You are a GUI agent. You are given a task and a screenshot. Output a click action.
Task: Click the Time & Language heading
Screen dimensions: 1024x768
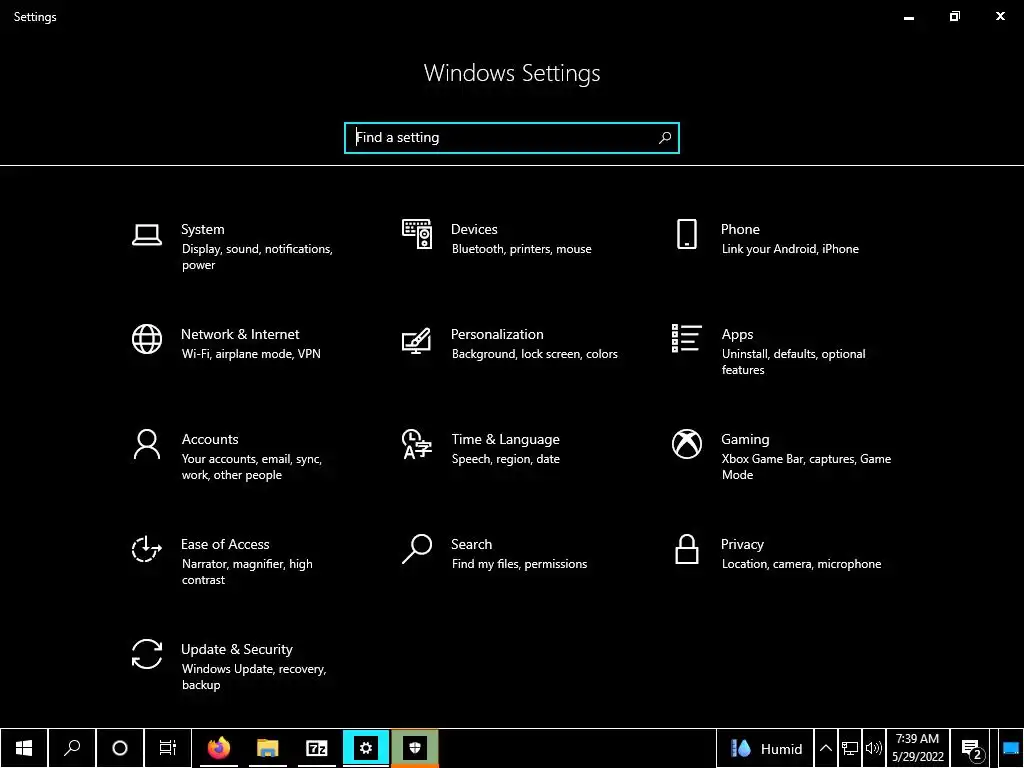tap(505, 440)
